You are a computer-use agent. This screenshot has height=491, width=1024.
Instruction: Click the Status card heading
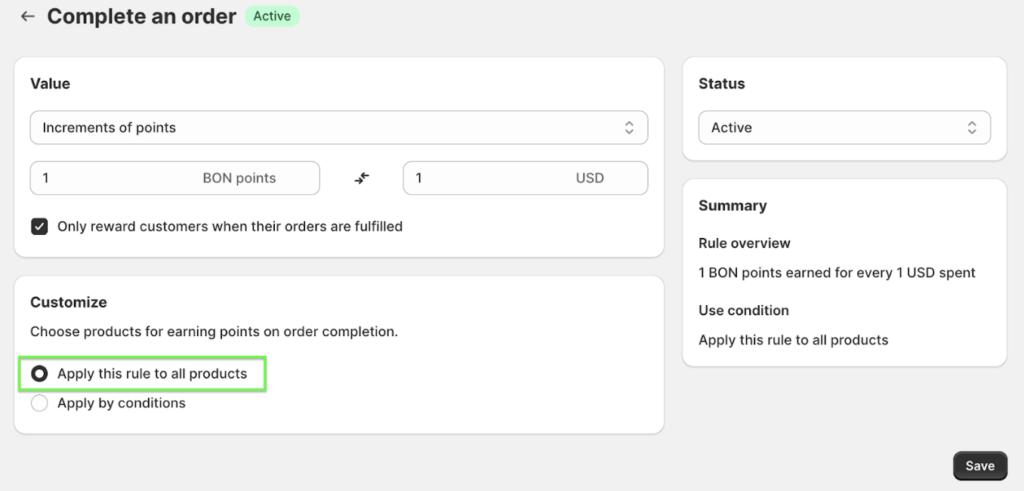721,84
